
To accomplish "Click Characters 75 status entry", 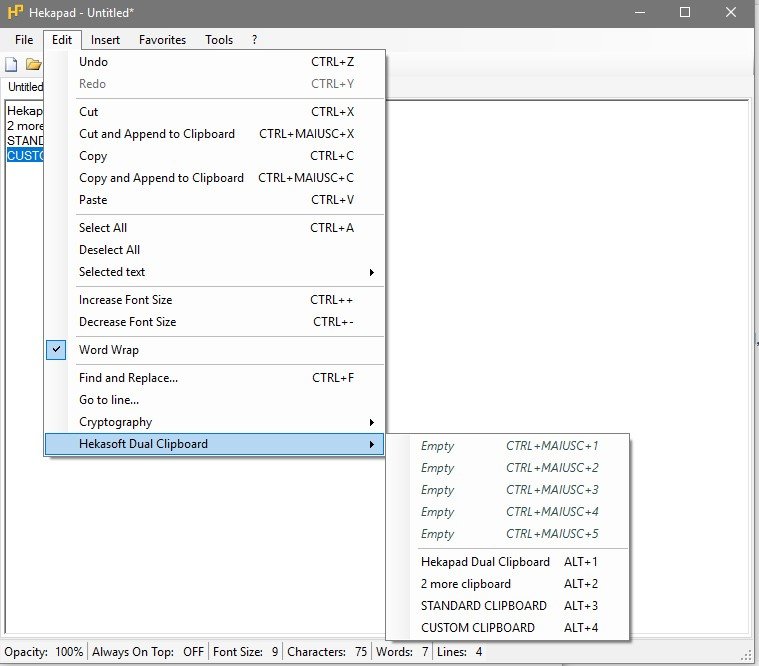I will coord(327,651).
